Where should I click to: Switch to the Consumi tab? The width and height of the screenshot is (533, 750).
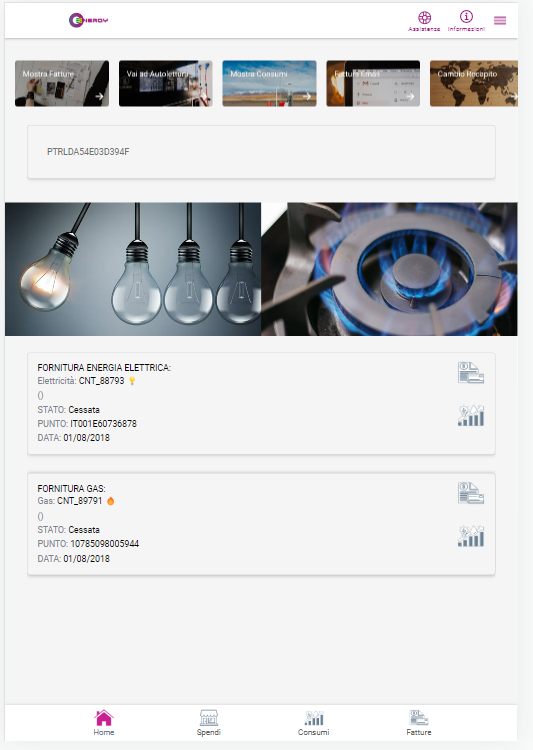[313, 723]
